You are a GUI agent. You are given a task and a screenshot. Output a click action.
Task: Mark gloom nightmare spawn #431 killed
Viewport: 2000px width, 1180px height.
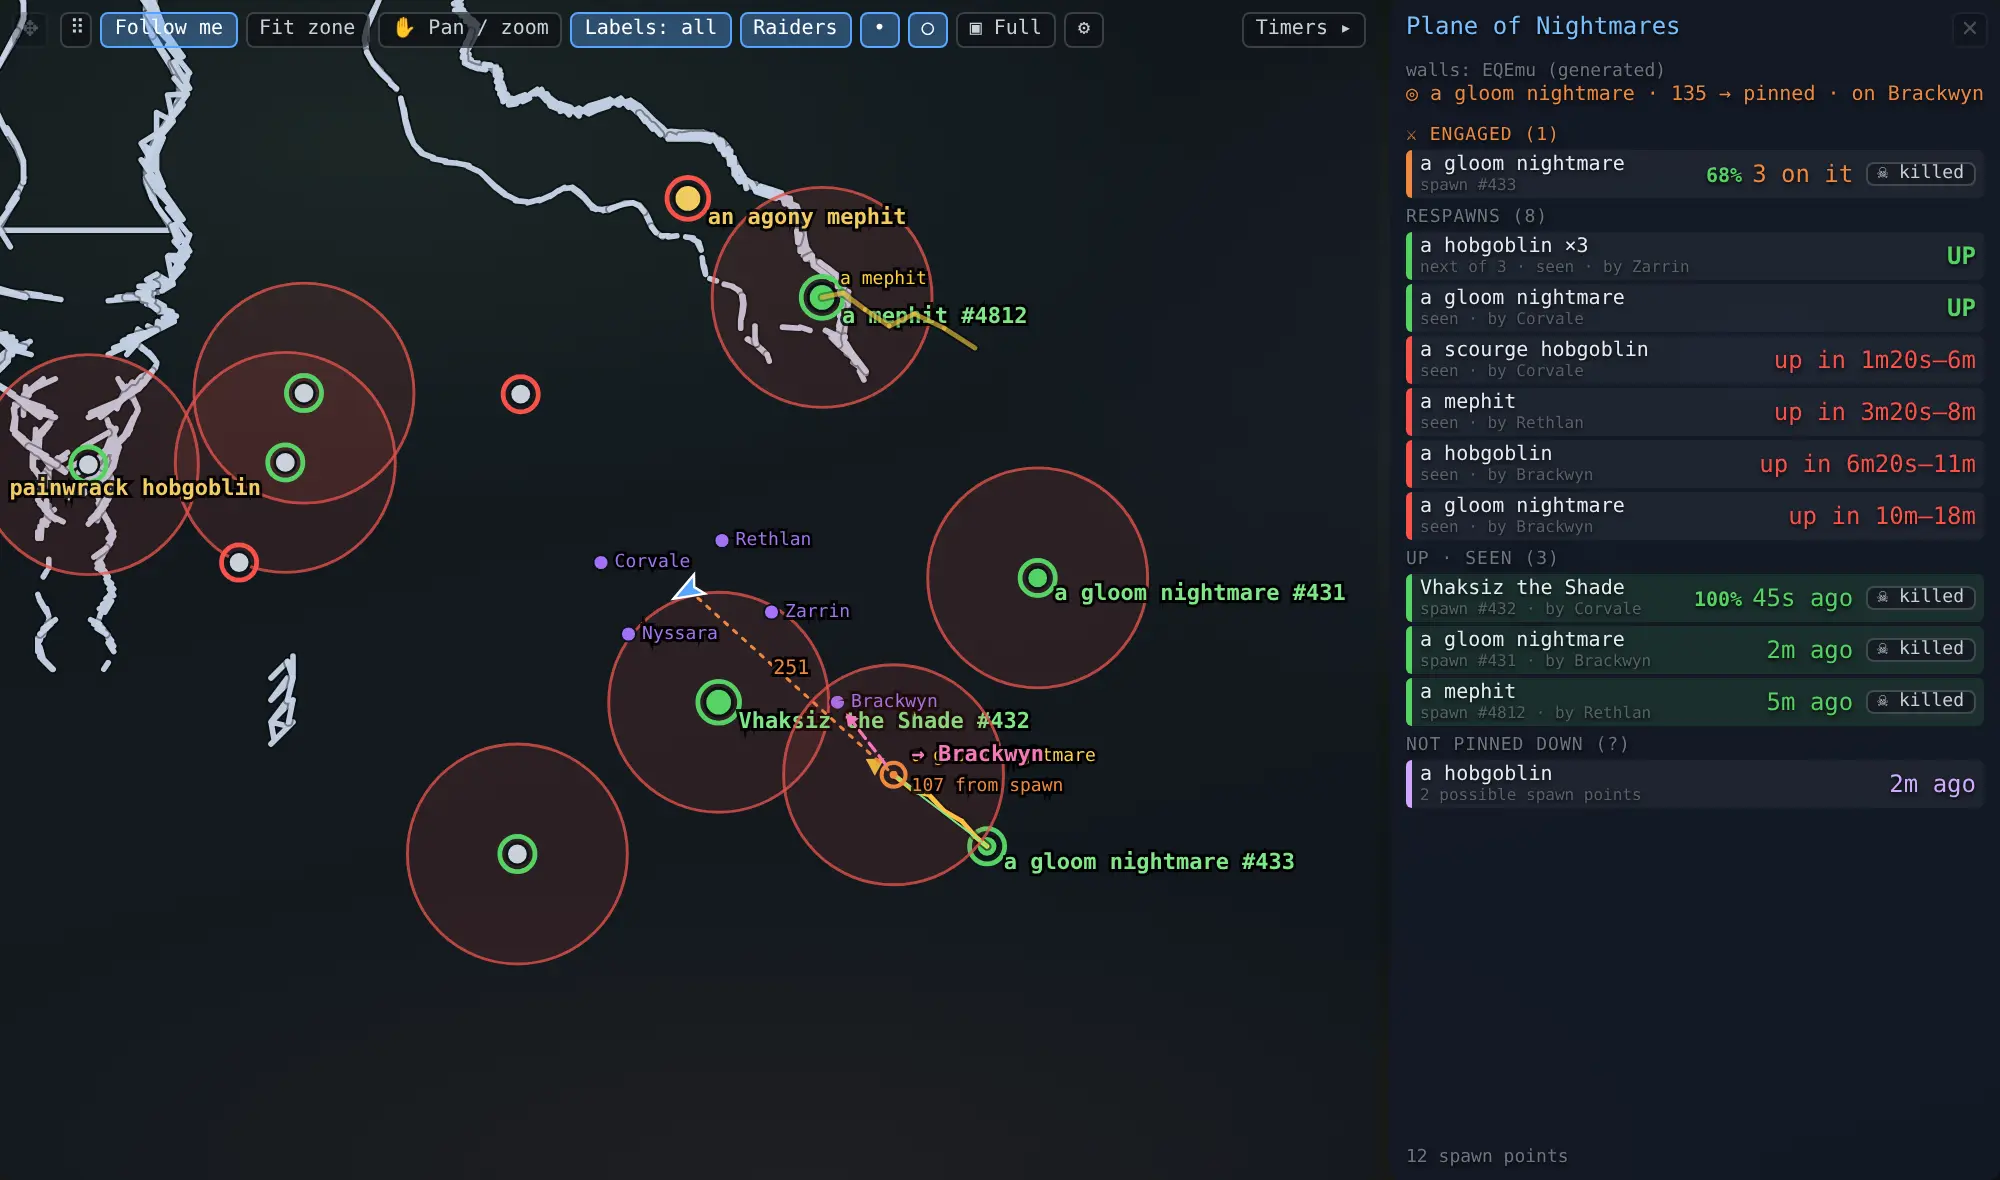point(1921,648)
